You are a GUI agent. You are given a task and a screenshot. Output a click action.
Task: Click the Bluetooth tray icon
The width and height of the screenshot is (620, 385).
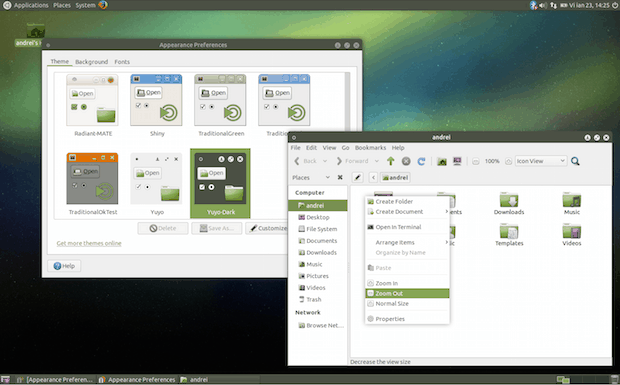point(533,5)
